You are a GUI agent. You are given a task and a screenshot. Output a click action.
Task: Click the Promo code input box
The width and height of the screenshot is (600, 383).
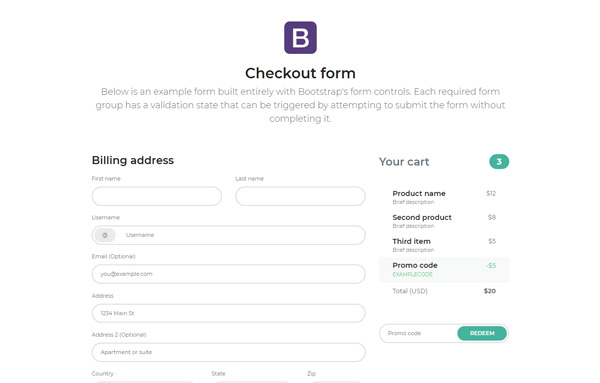[419, 333]
